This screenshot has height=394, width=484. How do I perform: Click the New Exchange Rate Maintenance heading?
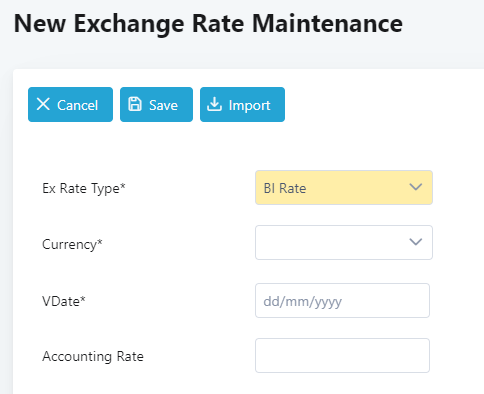tap(208, 24)
